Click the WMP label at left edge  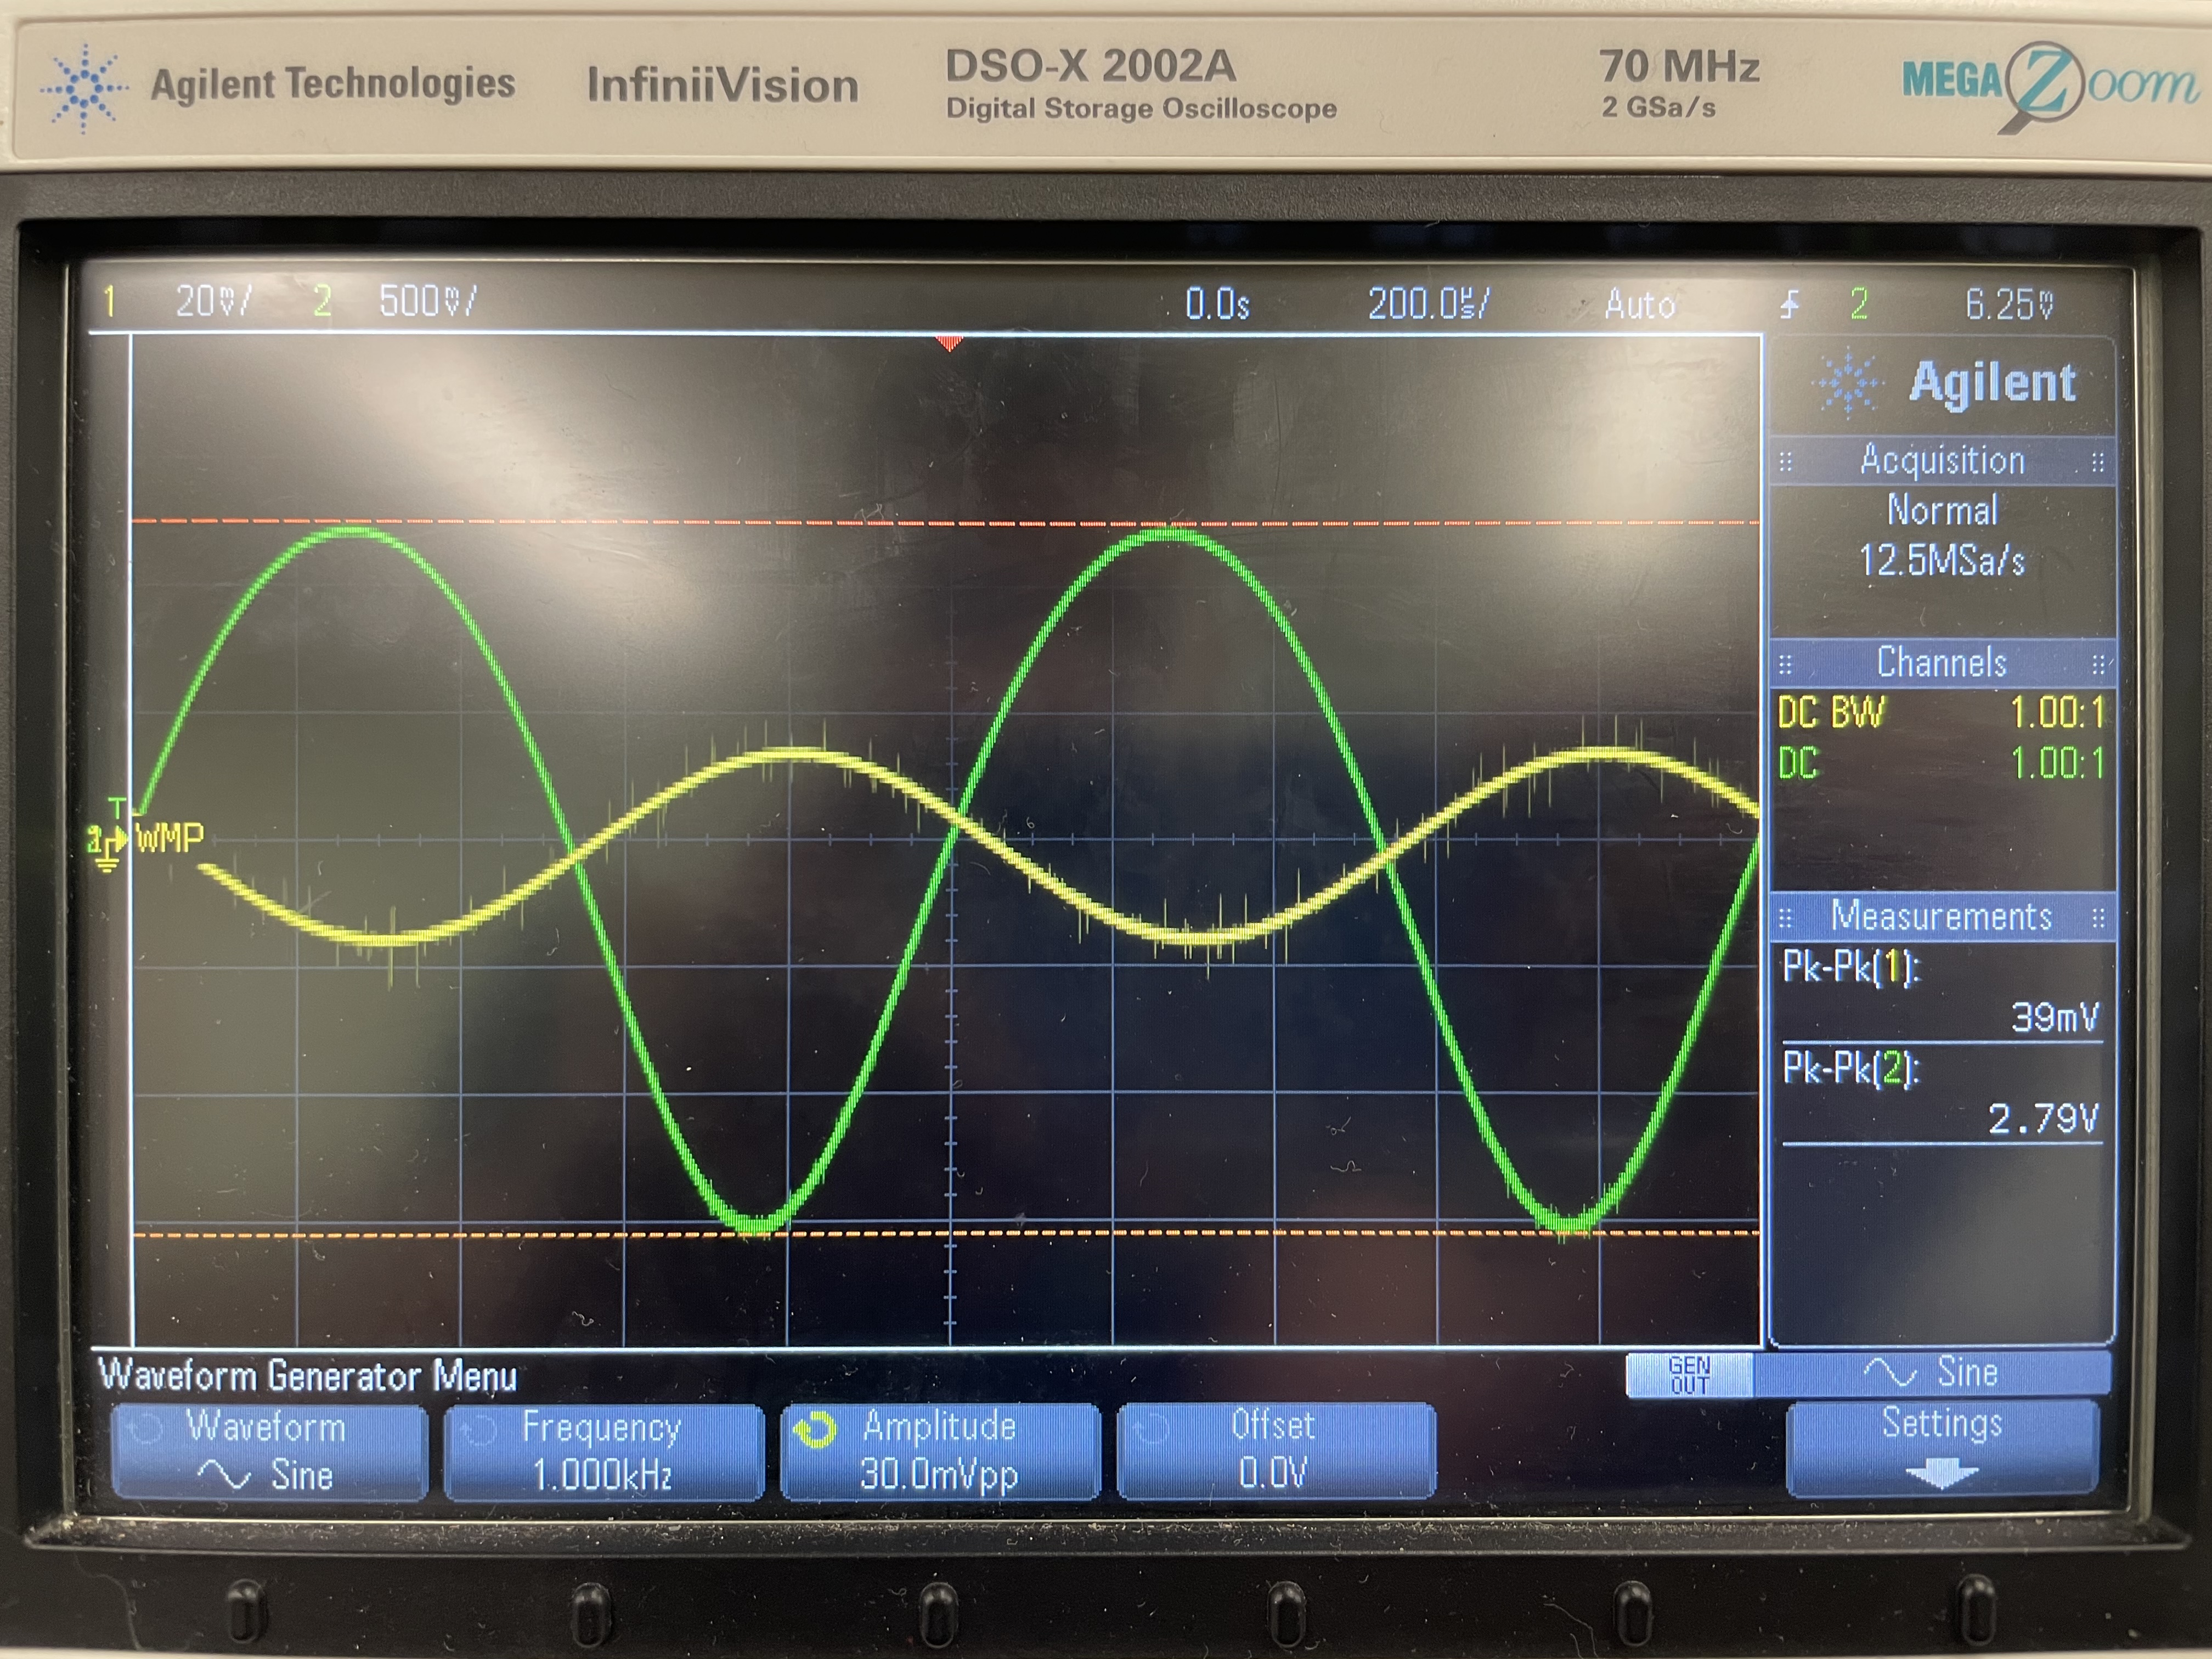click(x=170, y=837)
